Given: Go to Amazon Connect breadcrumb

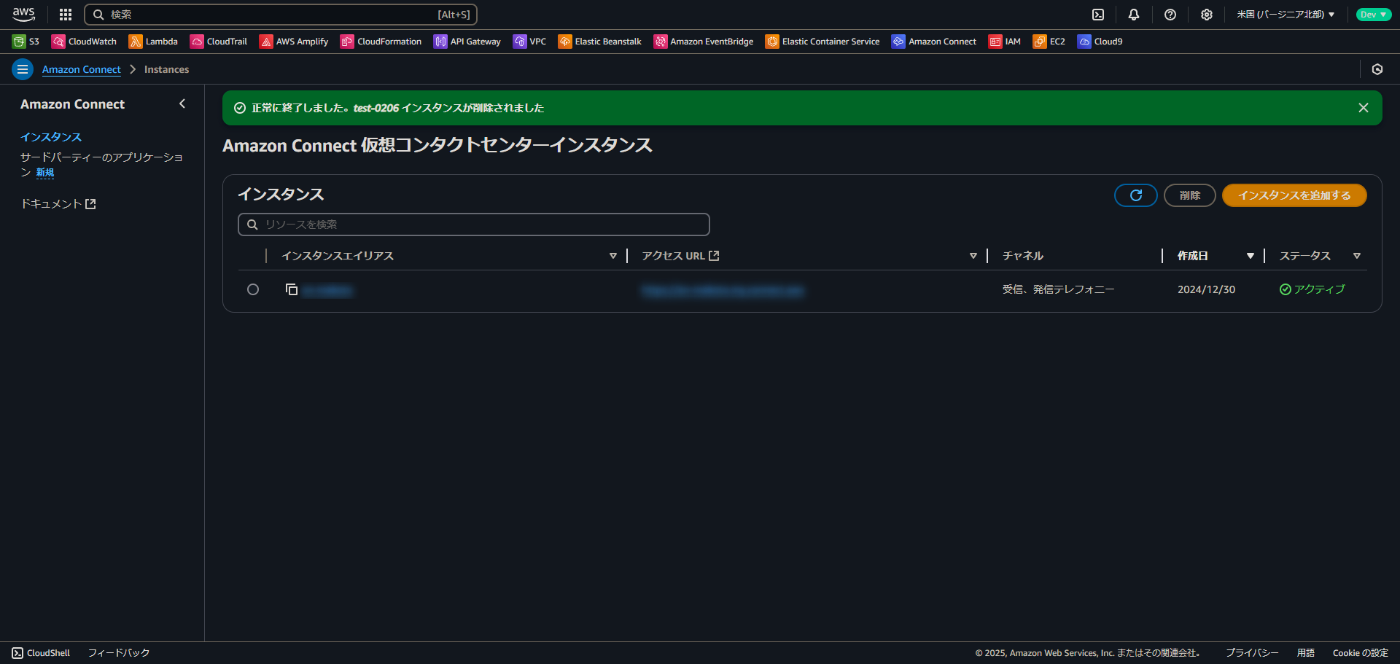Looking at the screenshot, I should pos(81,69).
